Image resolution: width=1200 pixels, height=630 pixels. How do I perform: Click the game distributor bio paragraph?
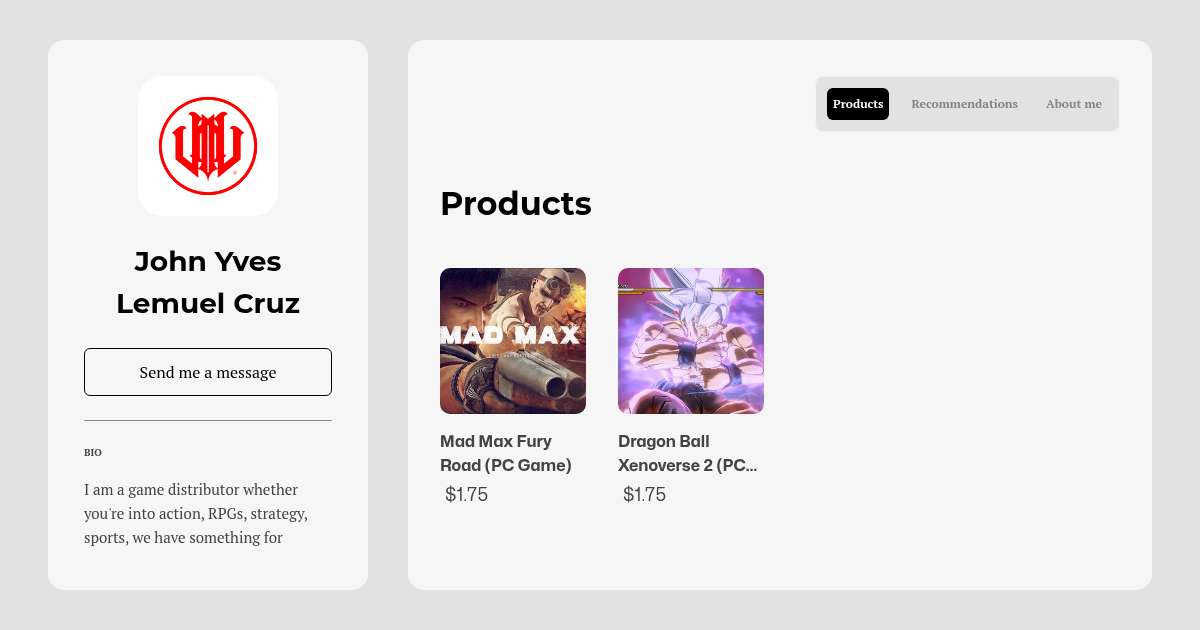pos(196,514)
